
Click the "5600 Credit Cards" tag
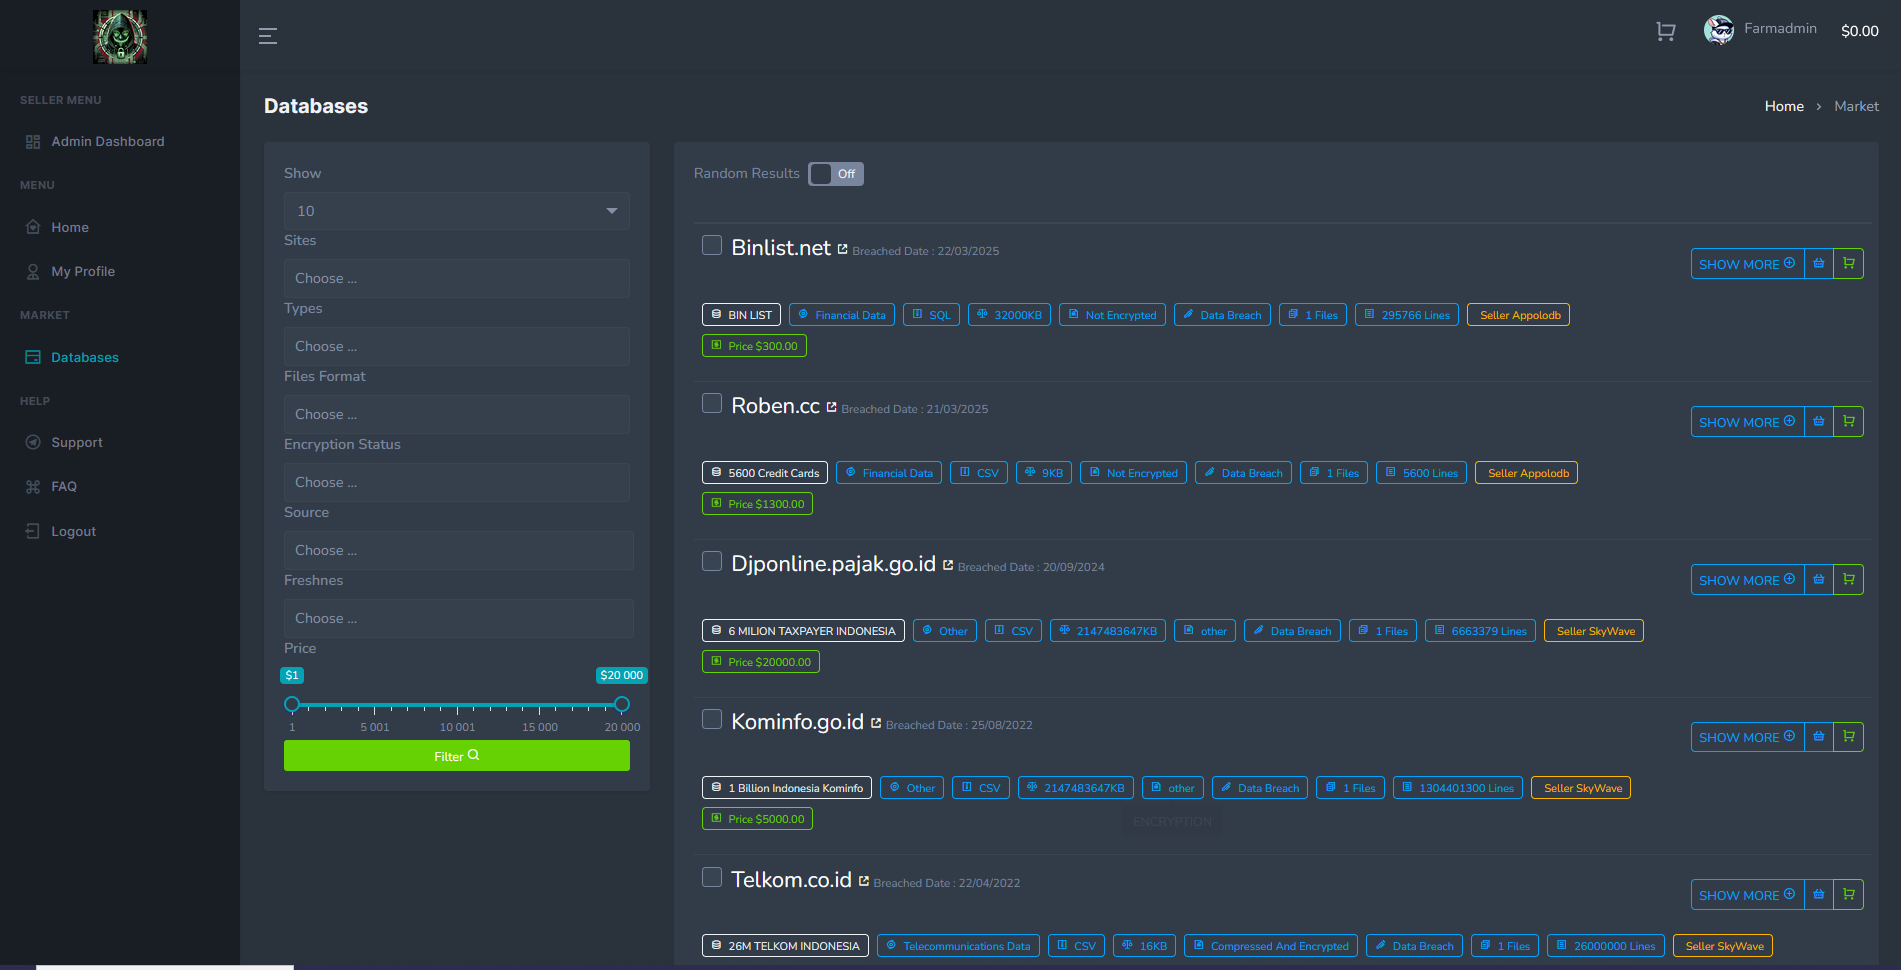[x=765, y=473]
